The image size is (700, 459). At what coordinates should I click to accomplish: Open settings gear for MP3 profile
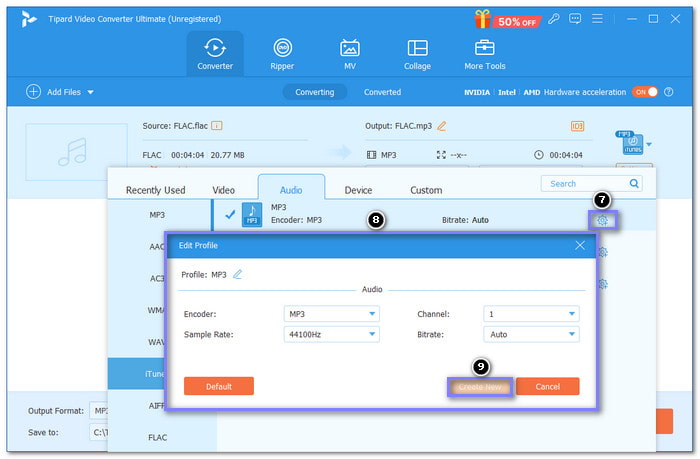click(603, 221)
